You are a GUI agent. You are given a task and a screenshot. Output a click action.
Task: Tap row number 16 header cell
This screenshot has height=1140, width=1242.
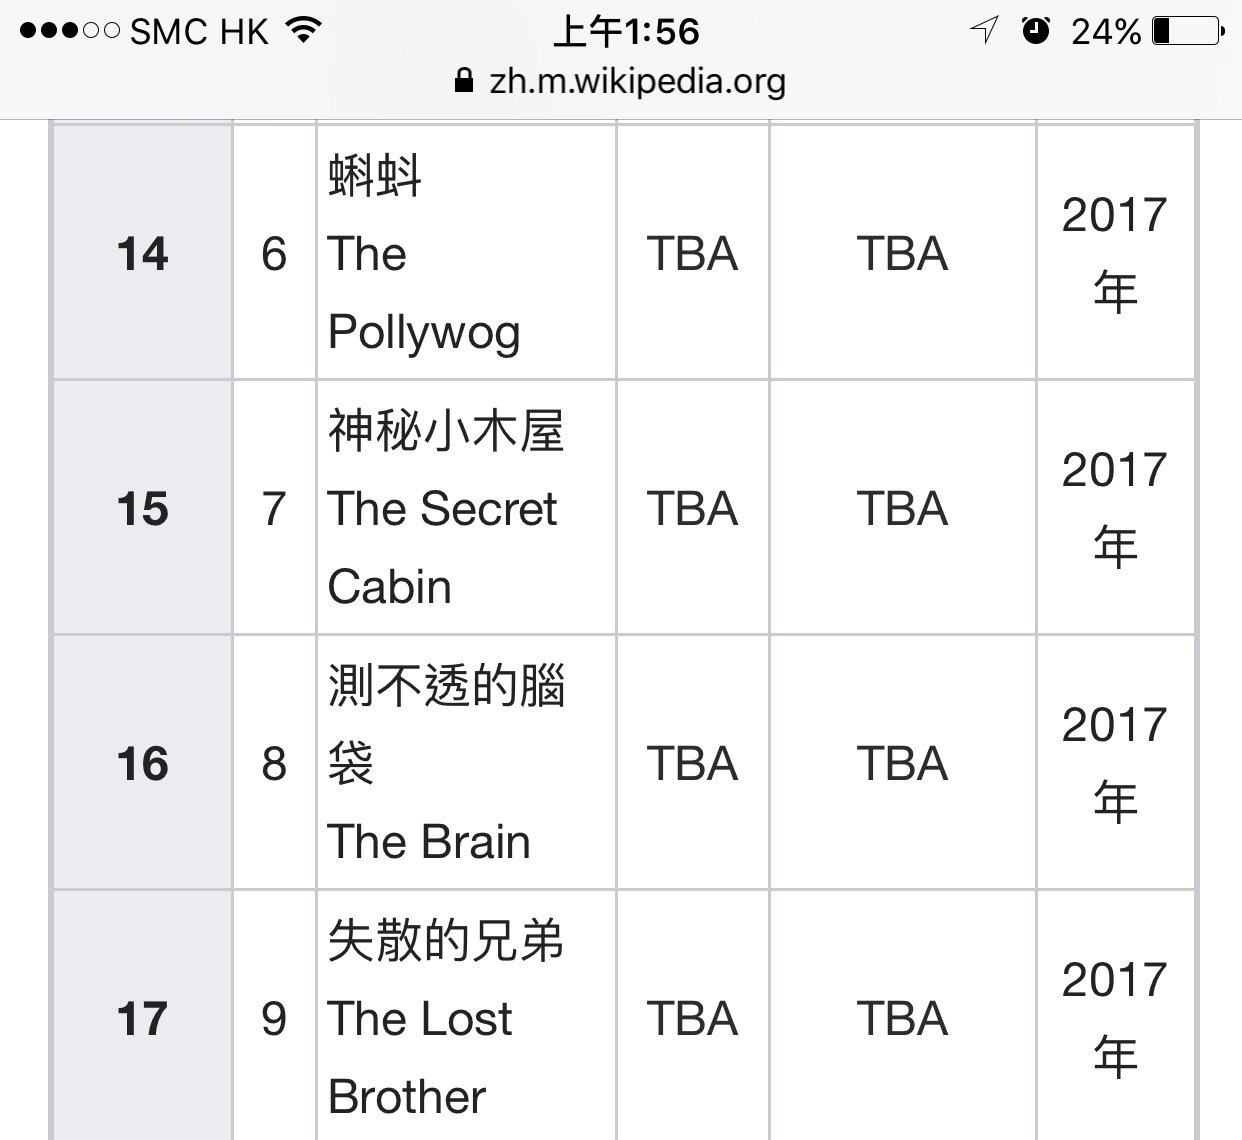coord(142,763)
